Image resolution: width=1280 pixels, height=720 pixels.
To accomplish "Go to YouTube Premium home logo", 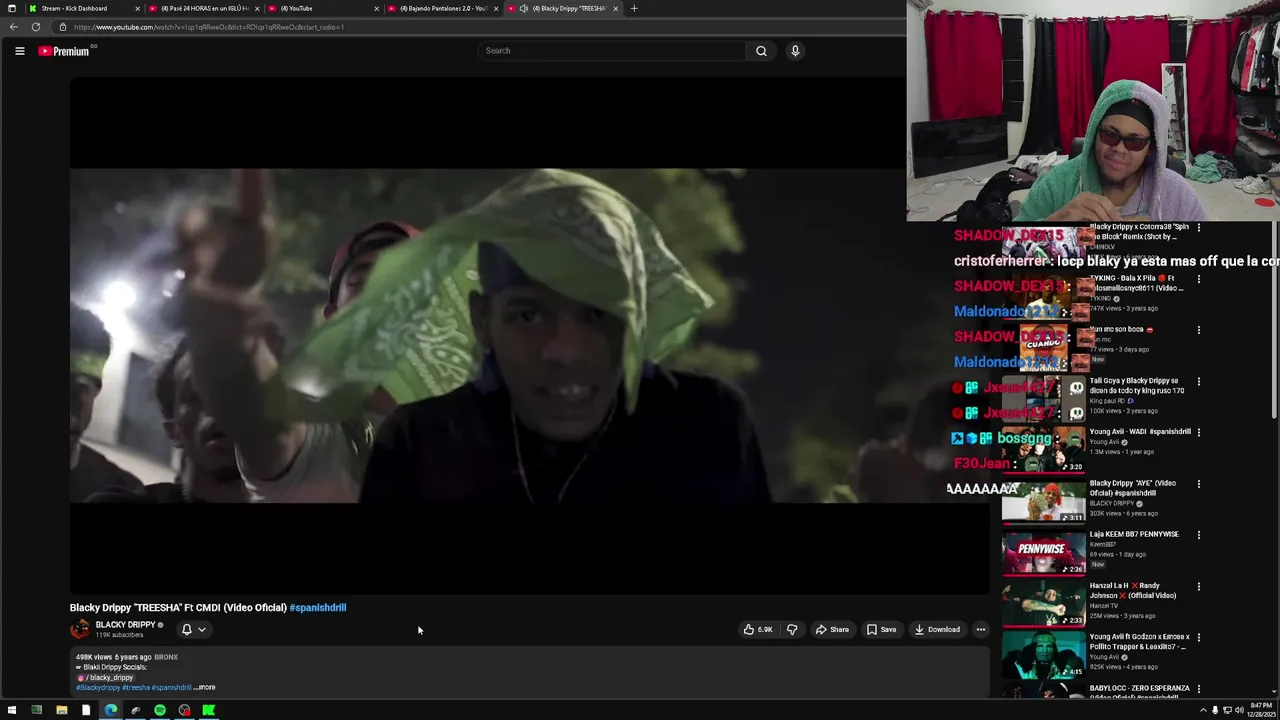I will pyautogui.click(x=66, y=51).
